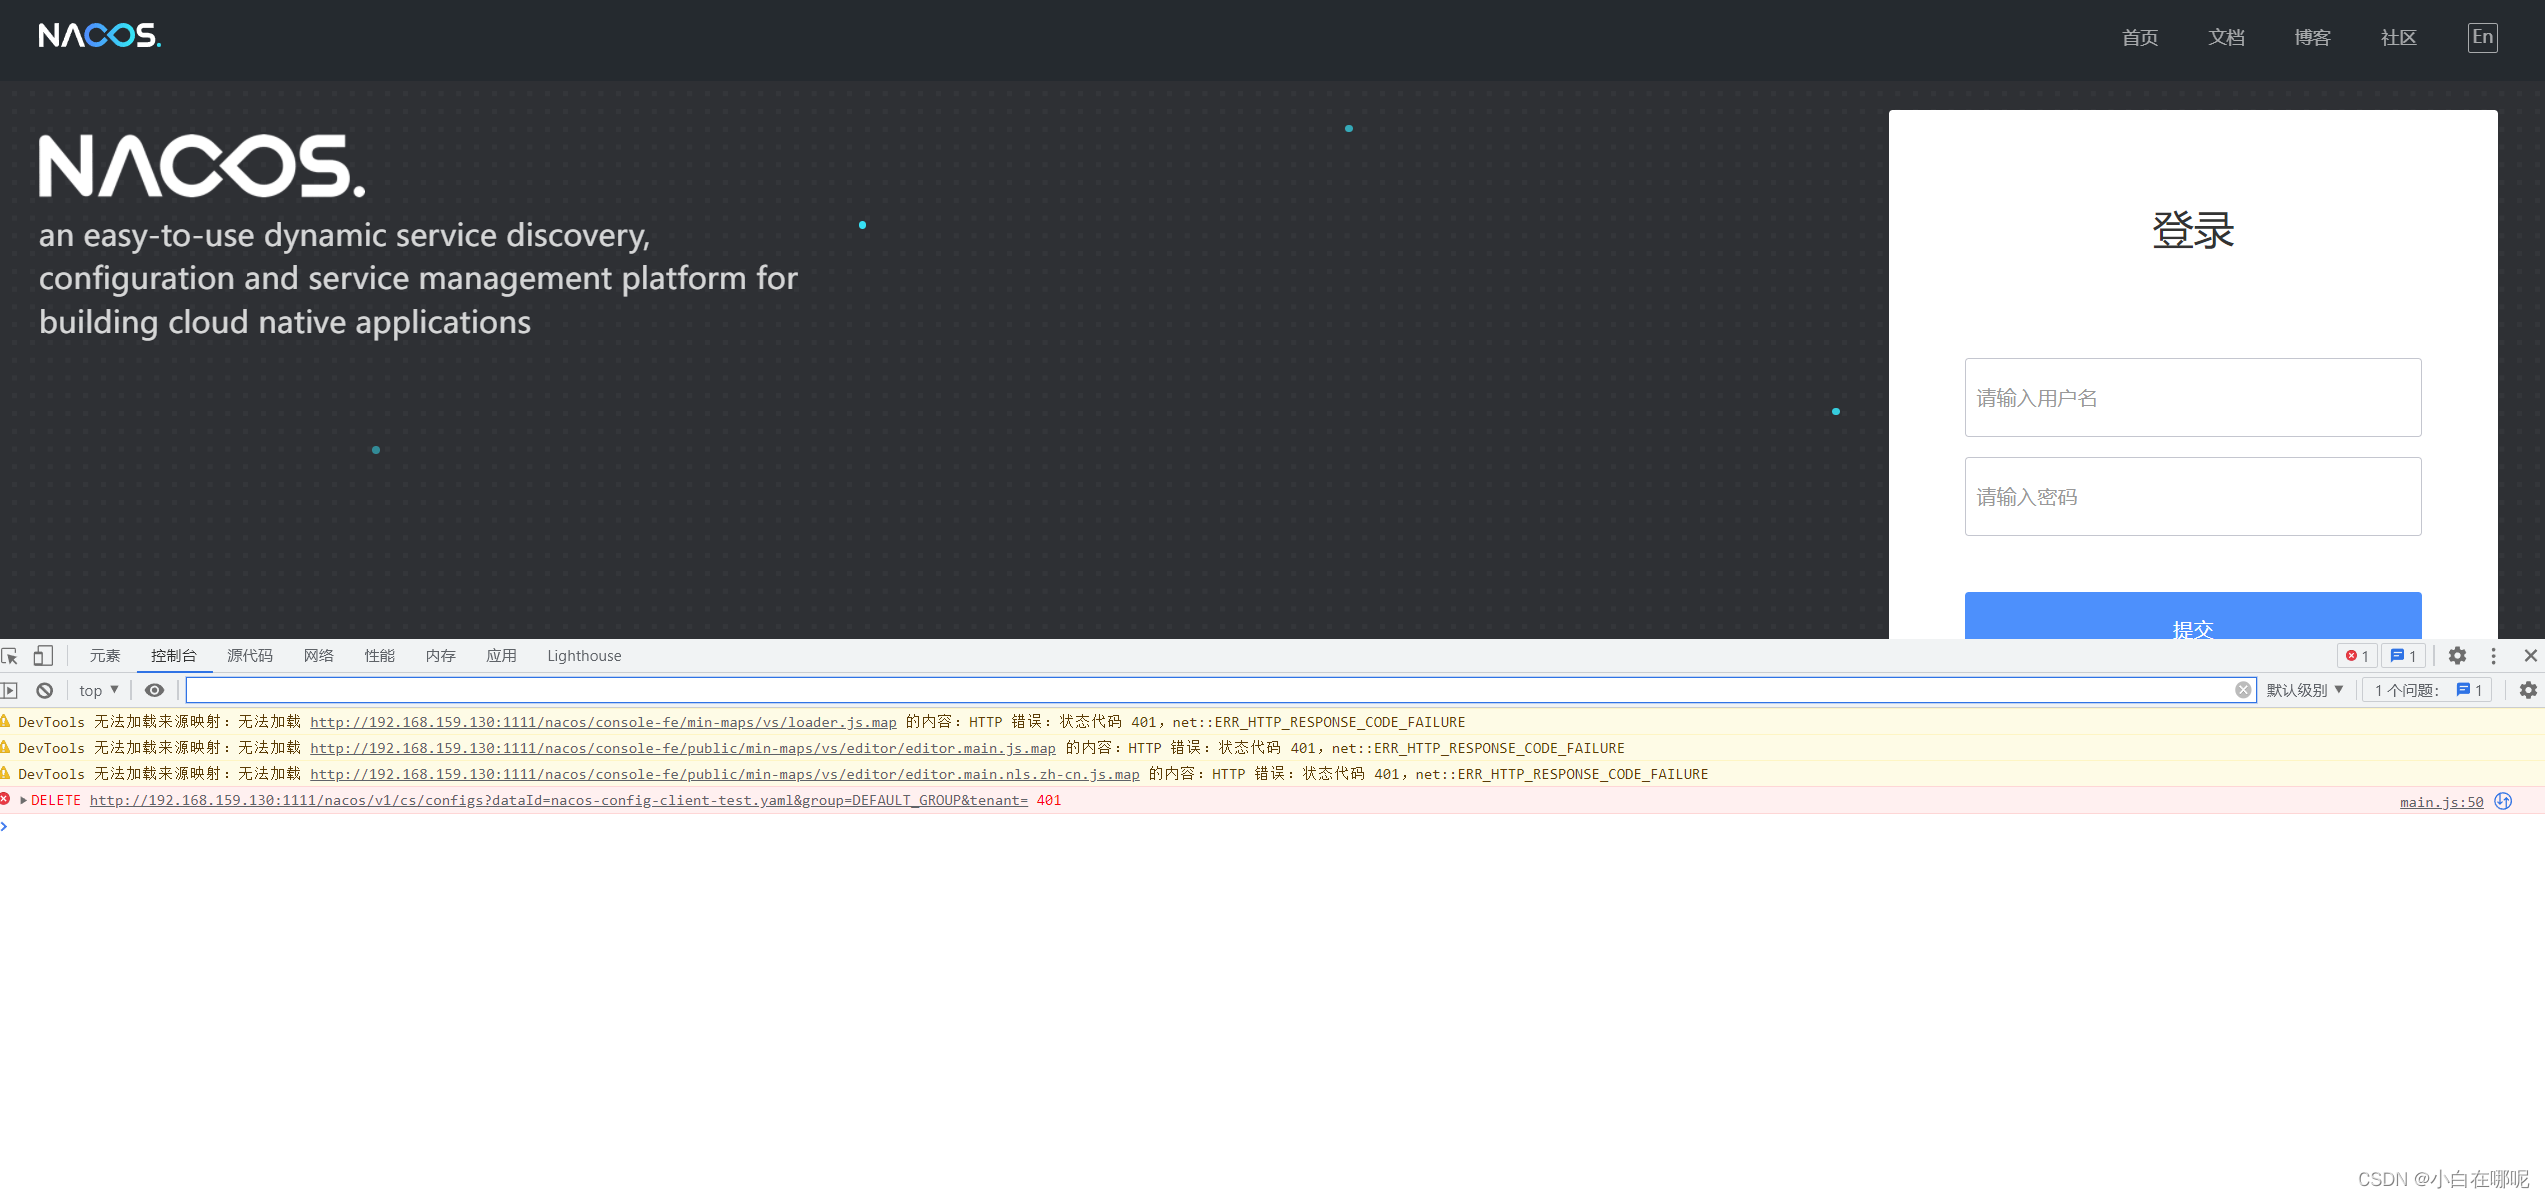Expand the DELETE error entry triangle
This screenshot has width=2545, height=1198.
[x=23, y=800]
